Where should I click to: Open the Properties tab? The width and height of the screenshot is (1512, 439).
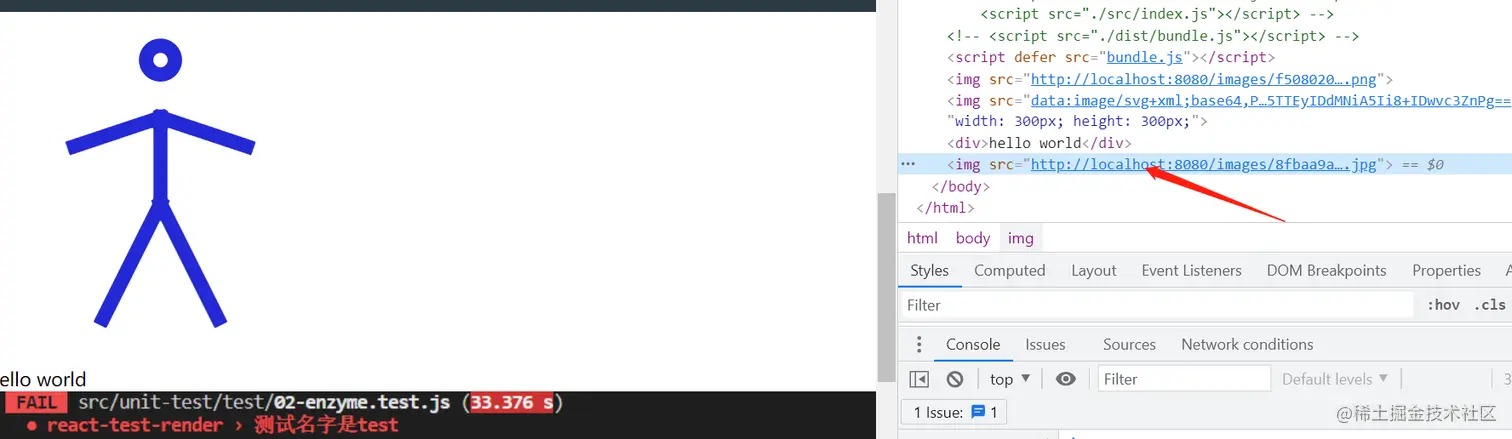pyautogui.click(x=1446, y=270)
